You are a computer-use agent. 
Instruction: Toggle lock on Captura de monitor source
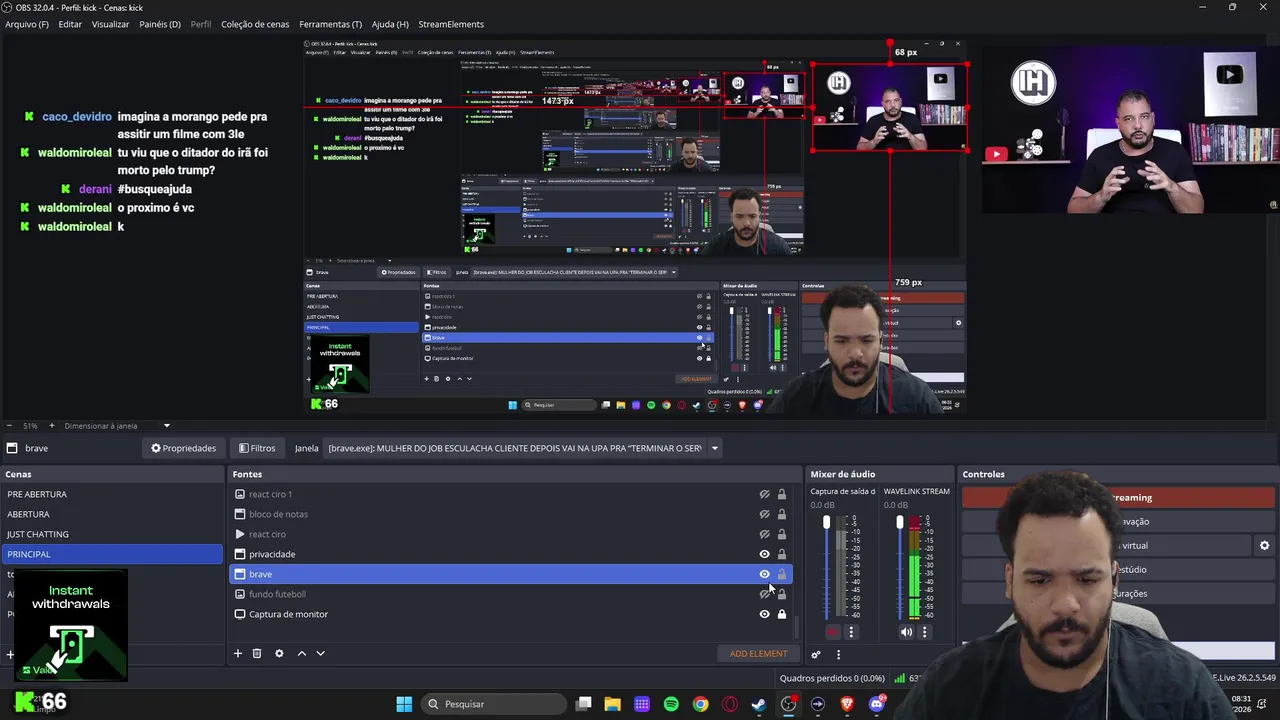(x=782, y=614)
